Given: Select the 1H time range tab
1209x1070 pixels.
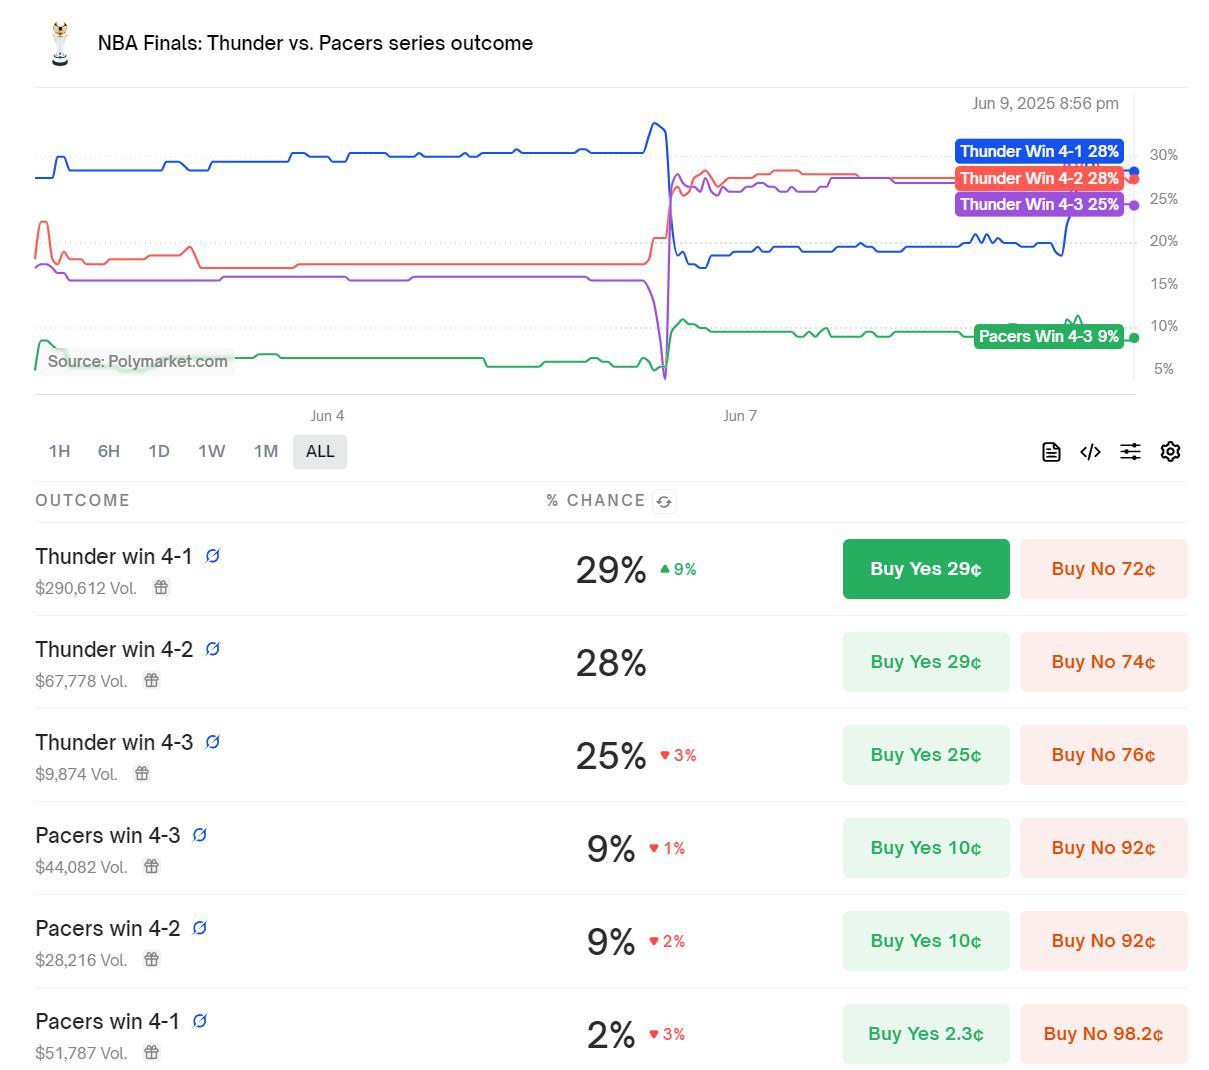Looking at the screenshot, I should click(59, 452).
